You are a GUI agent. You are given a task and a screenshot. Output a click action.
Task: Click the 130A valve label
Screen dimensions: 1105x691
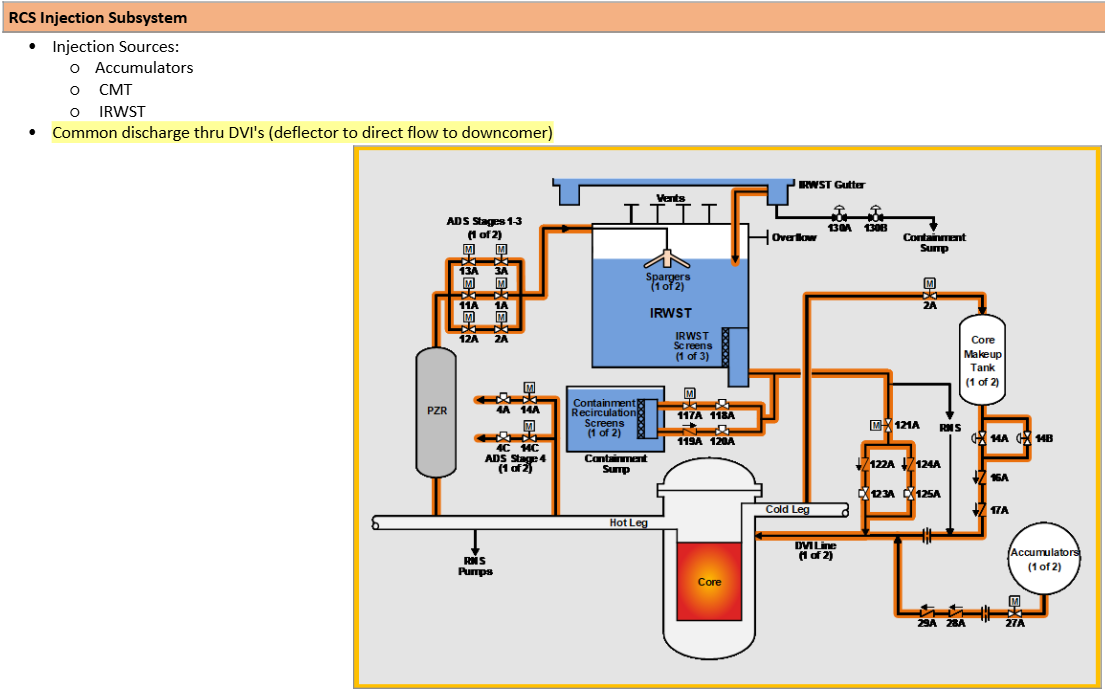pyautogui.click(x=839, y=228)
